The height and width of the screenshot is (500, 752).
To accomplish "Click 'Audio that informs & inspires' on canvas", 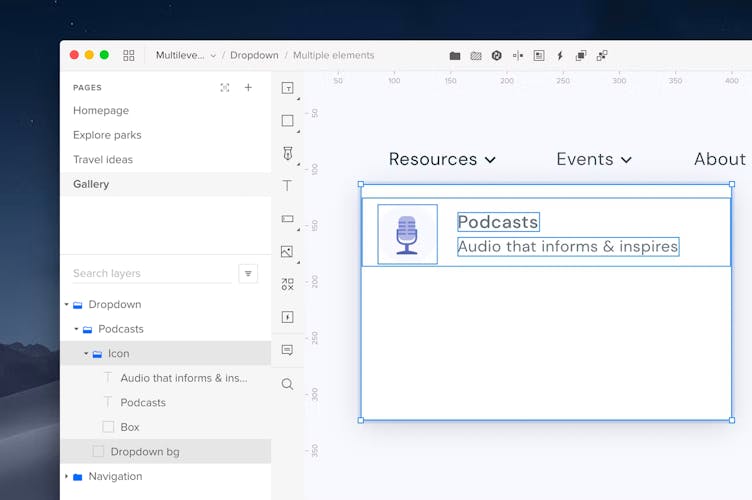I will pyautogui.click(x=568, y=246).
